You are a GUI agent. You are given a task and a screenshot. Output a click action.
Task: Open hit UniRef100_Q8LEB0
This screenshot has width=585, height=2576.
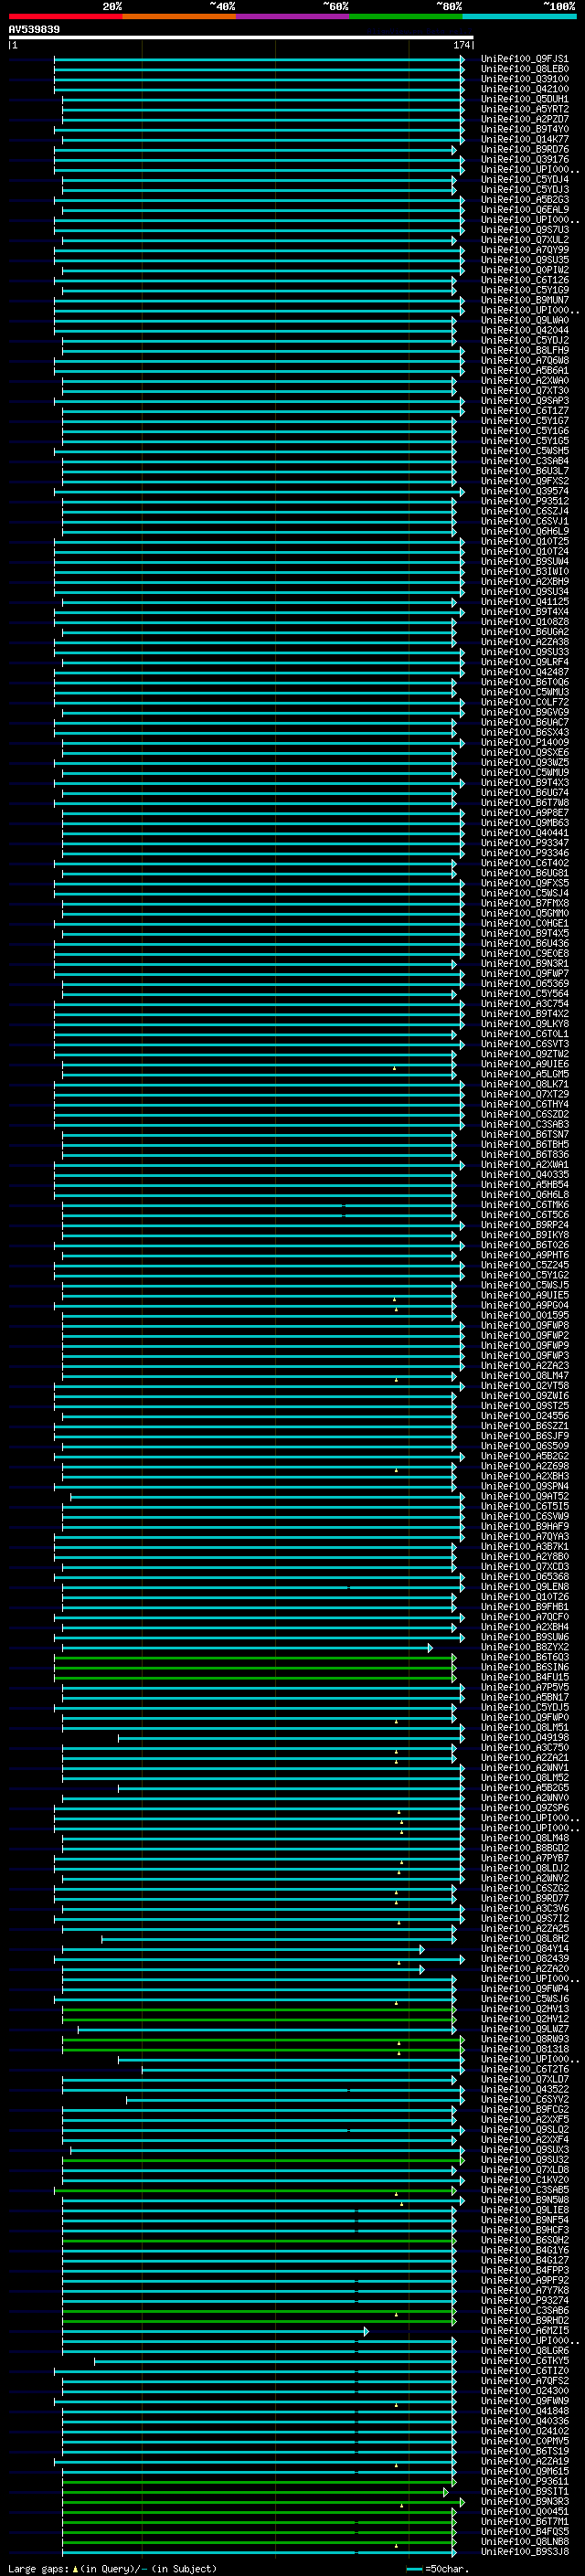click(524, 69)
